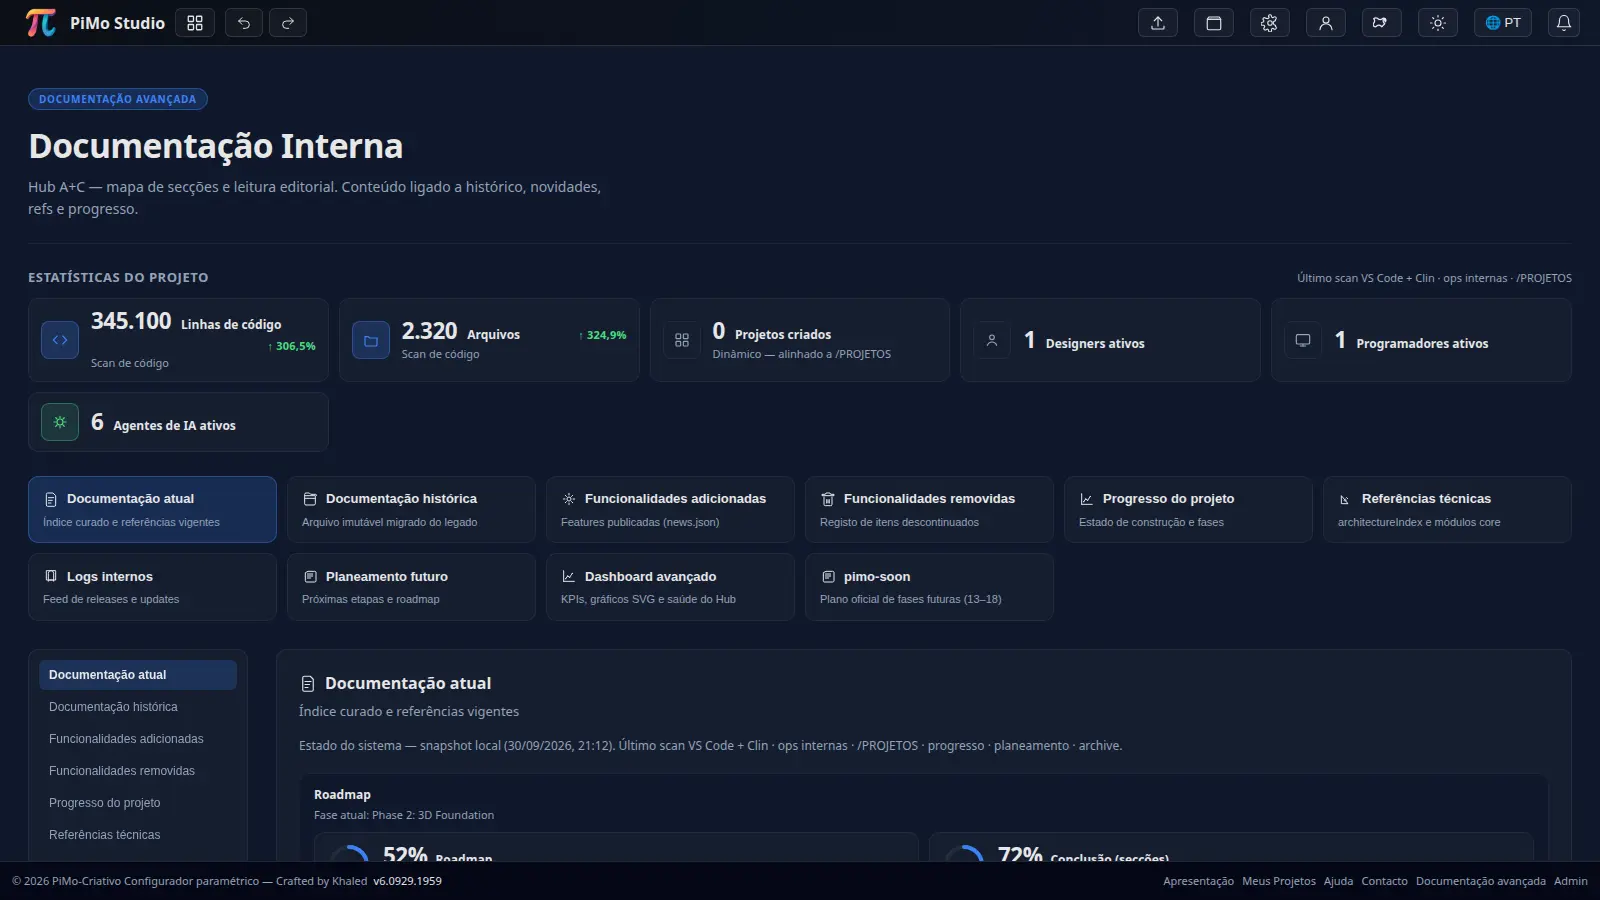Open the Admin footer link
1600x900 pixels.
pos(1571,881)
